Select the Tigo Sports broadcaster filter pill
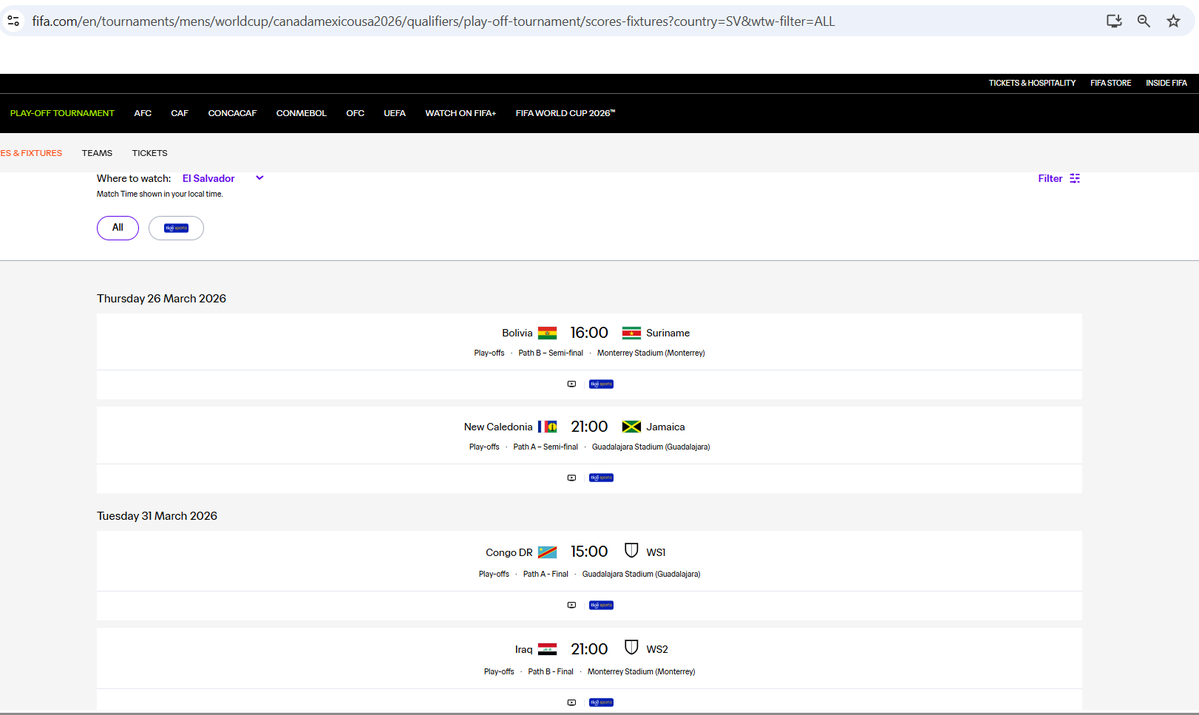This screenshot has height=715, width=1199. pyautogui.click(x=176, y=228)
